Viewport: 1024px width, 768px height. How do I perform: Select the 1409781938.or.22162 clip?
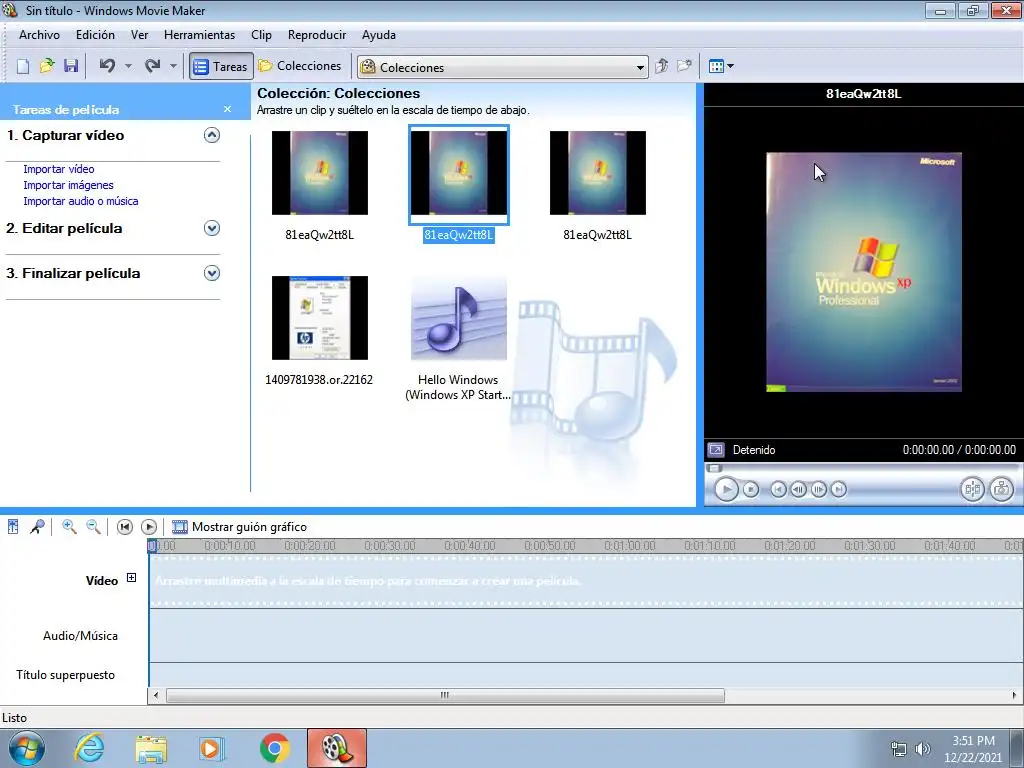coord(320,318)
